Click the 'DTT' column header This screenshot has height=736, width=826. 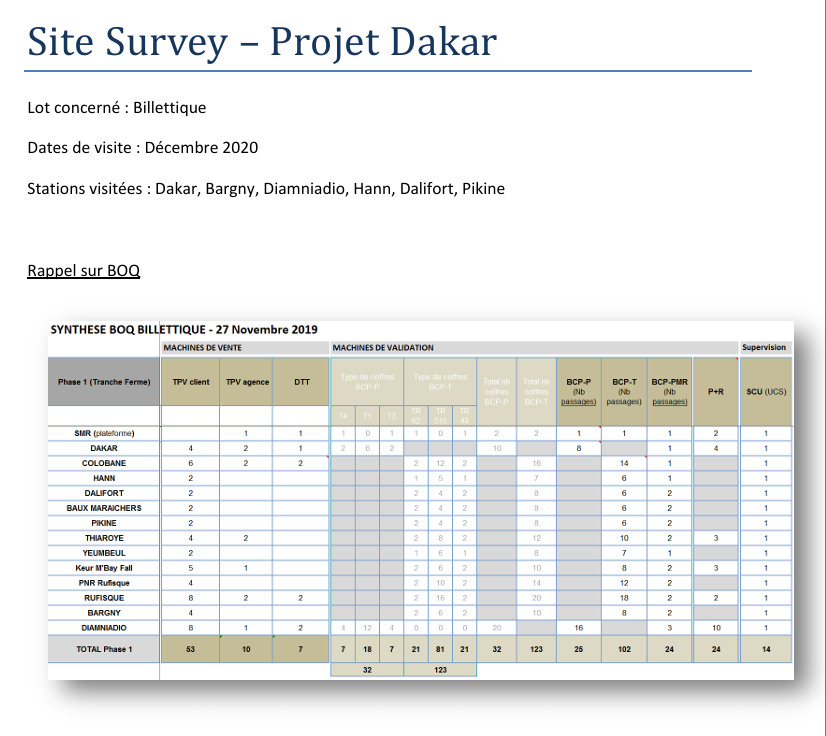pos(301,382)
